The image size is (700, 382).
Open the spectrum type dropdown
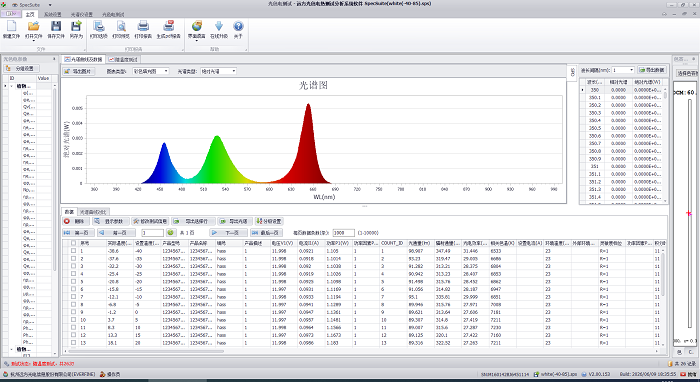(x=233, y=71)
